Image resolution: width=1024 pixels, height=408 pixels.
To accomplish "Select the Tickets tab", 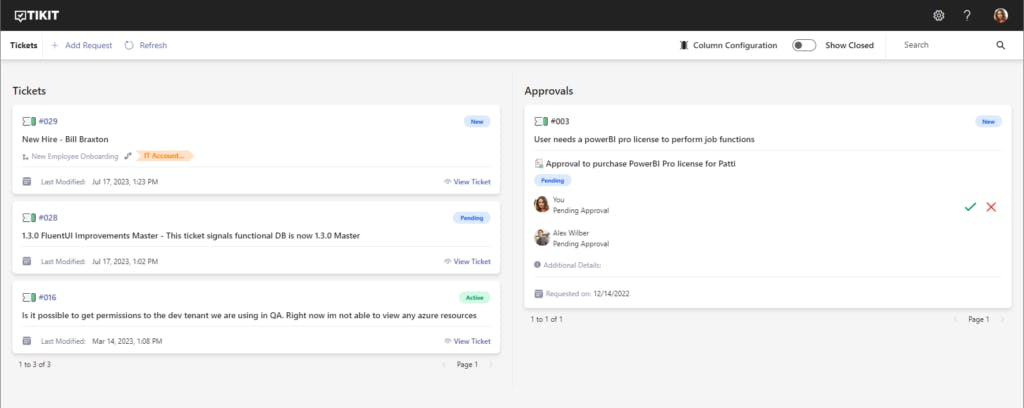I will (24, 45).
